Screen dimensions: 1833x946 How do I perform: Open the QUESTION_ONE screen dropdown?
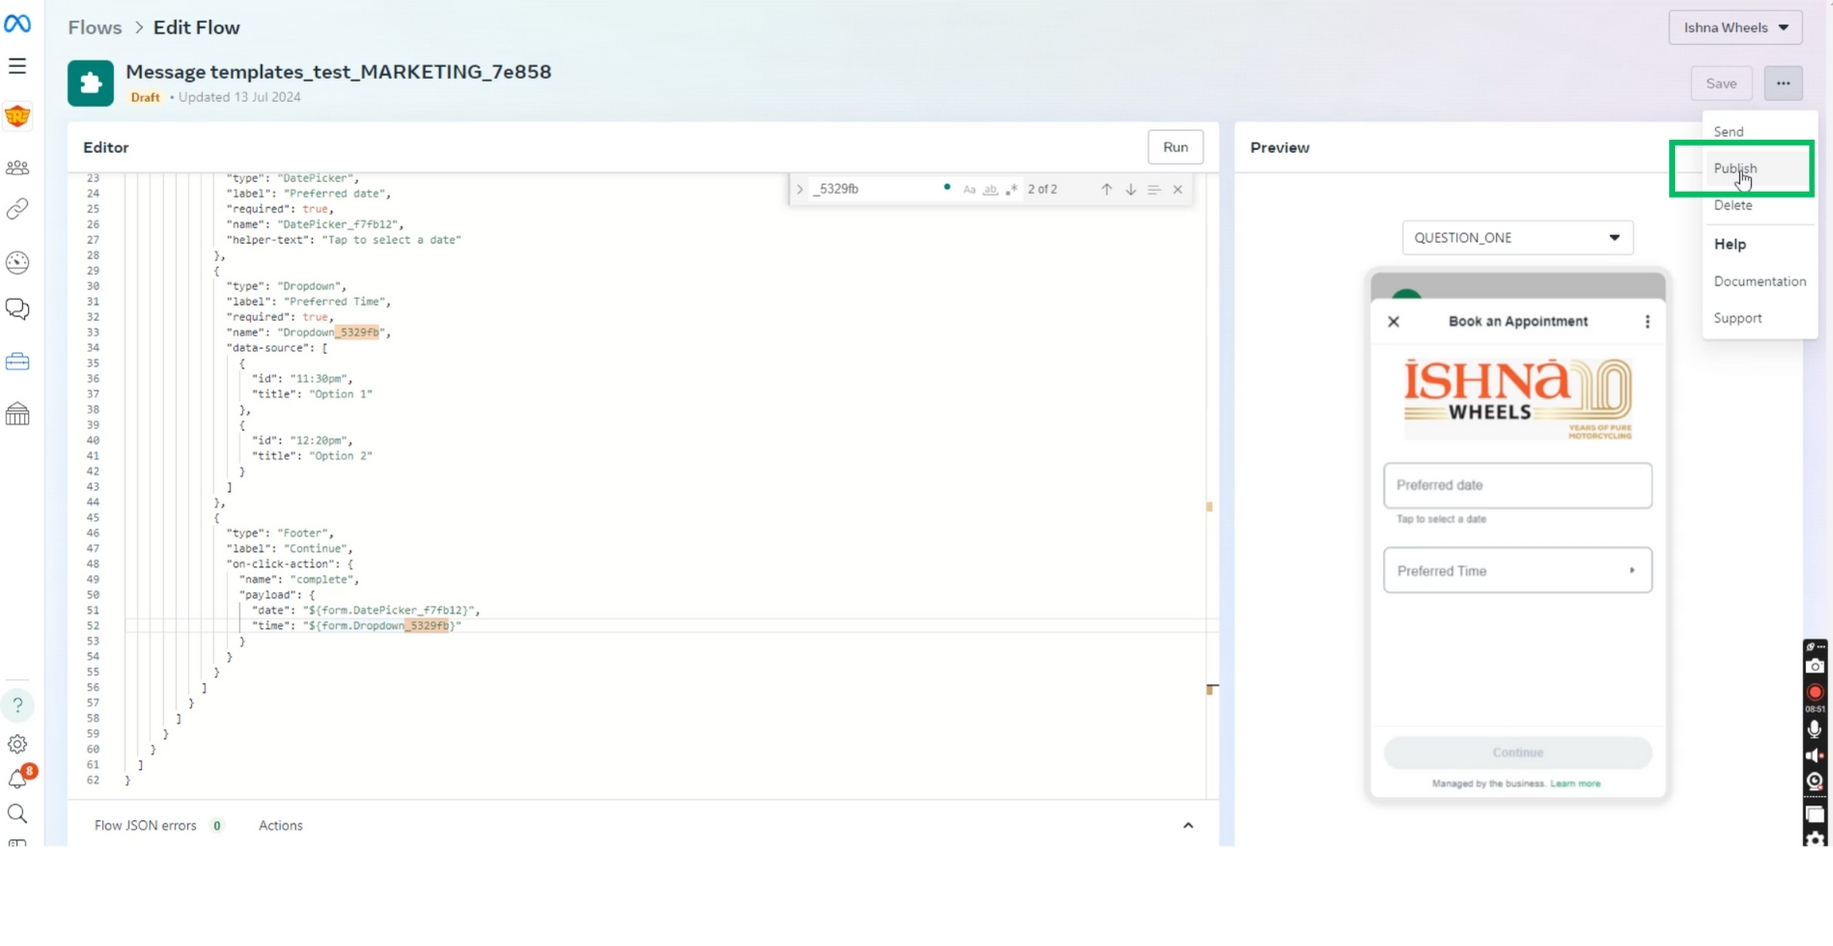tap(1517, 238)
